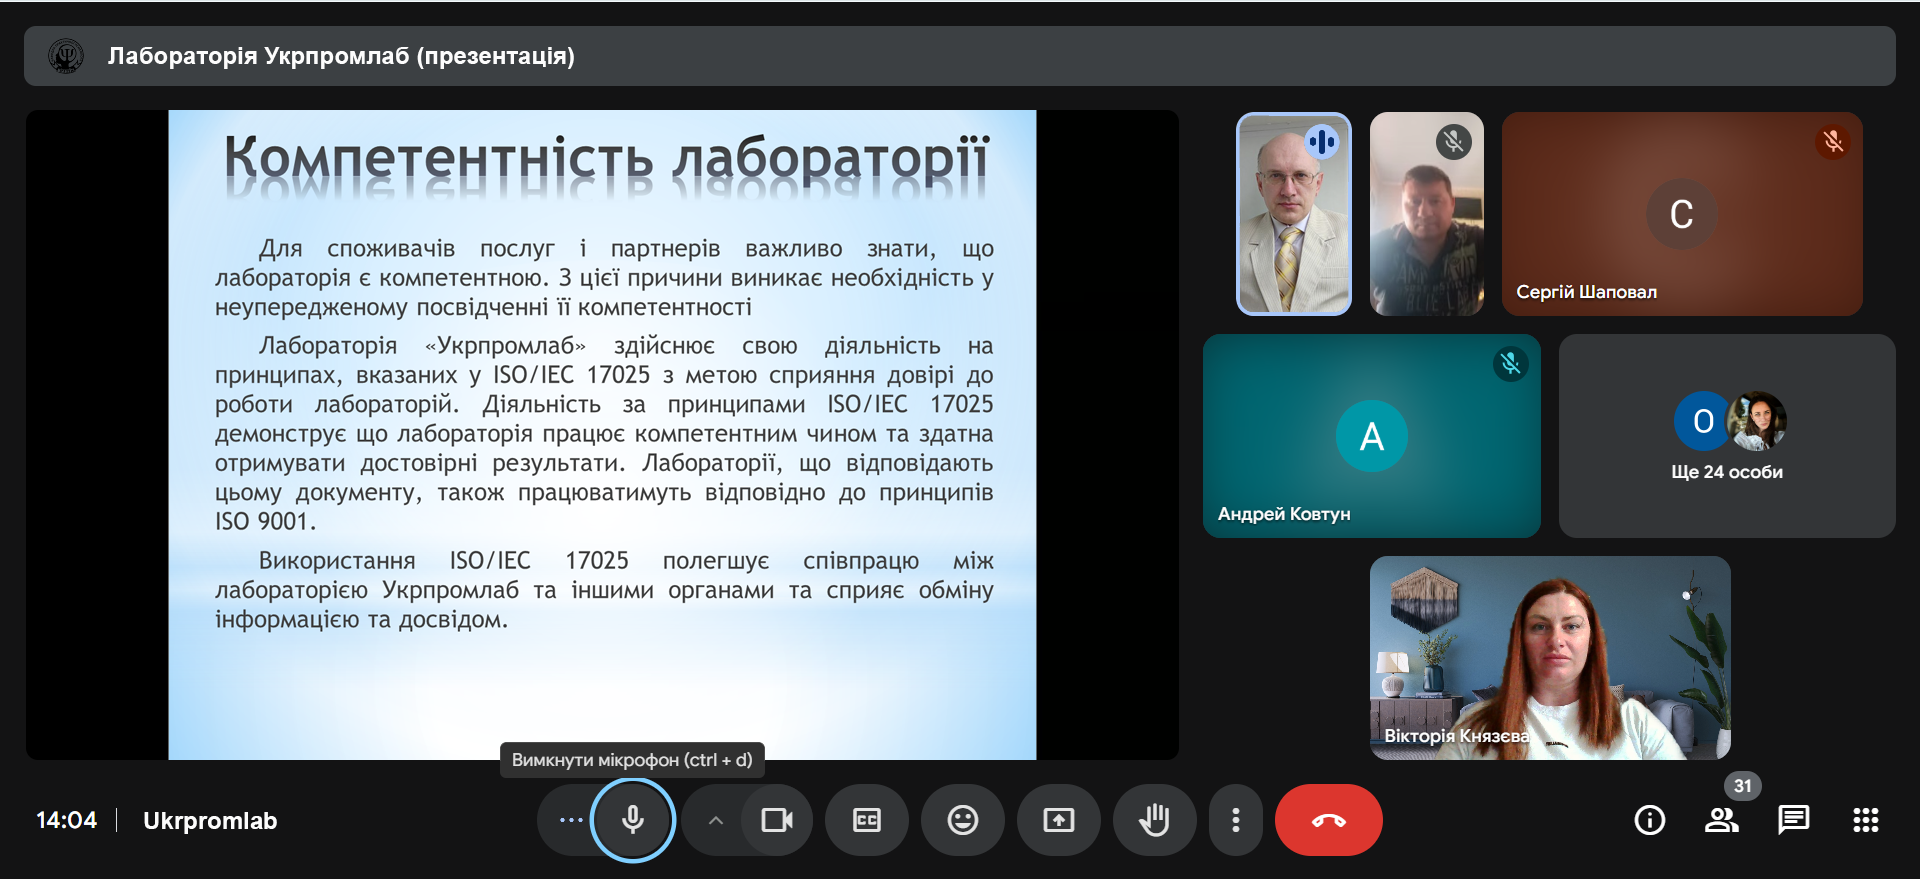Open meeting details info icon
Viewport: 1920px width, 879px height.
[1650, 820]
